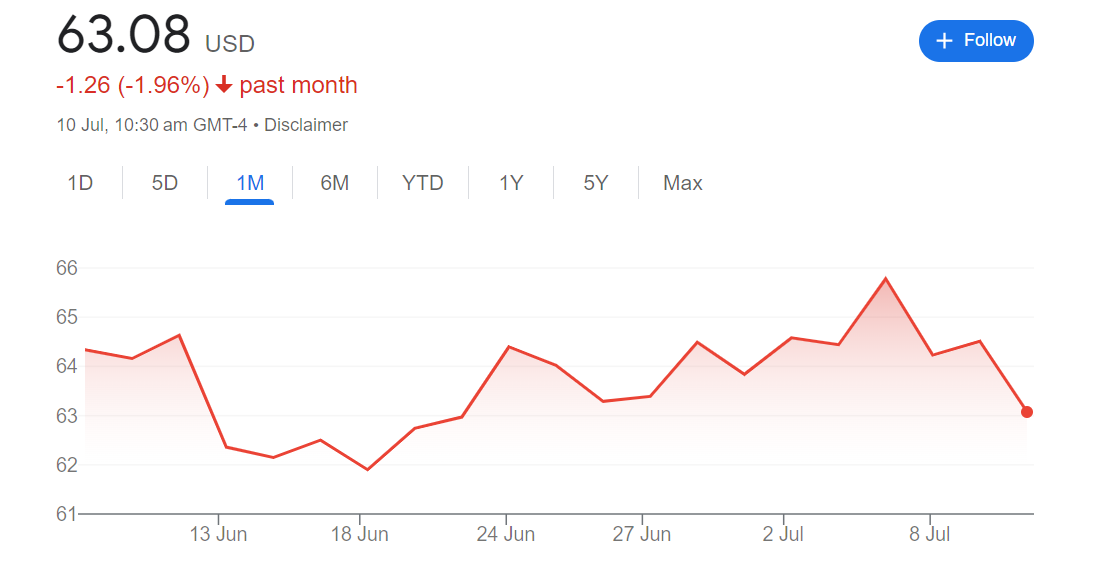Click the 63.08 price value
This screenshot has height=571, width=1110.
point(124,36)
